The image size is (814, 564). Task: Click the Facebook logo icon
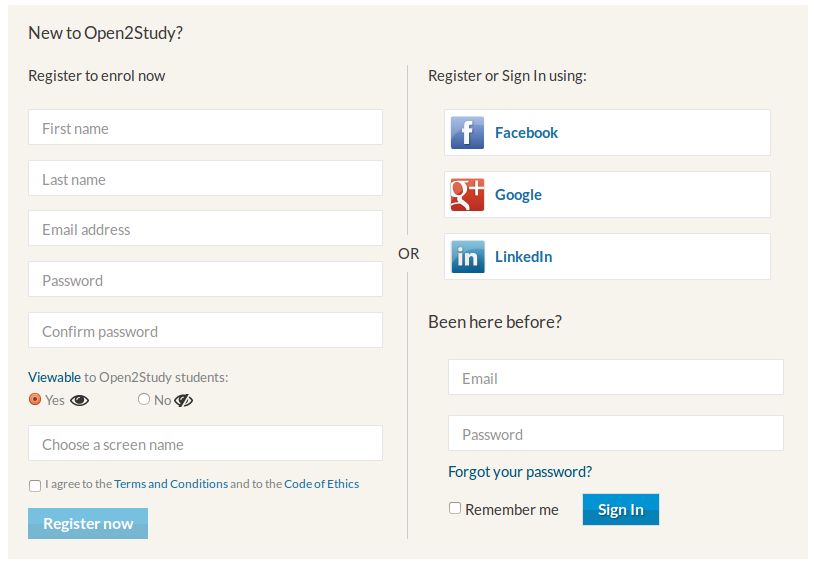coord(467,132)
